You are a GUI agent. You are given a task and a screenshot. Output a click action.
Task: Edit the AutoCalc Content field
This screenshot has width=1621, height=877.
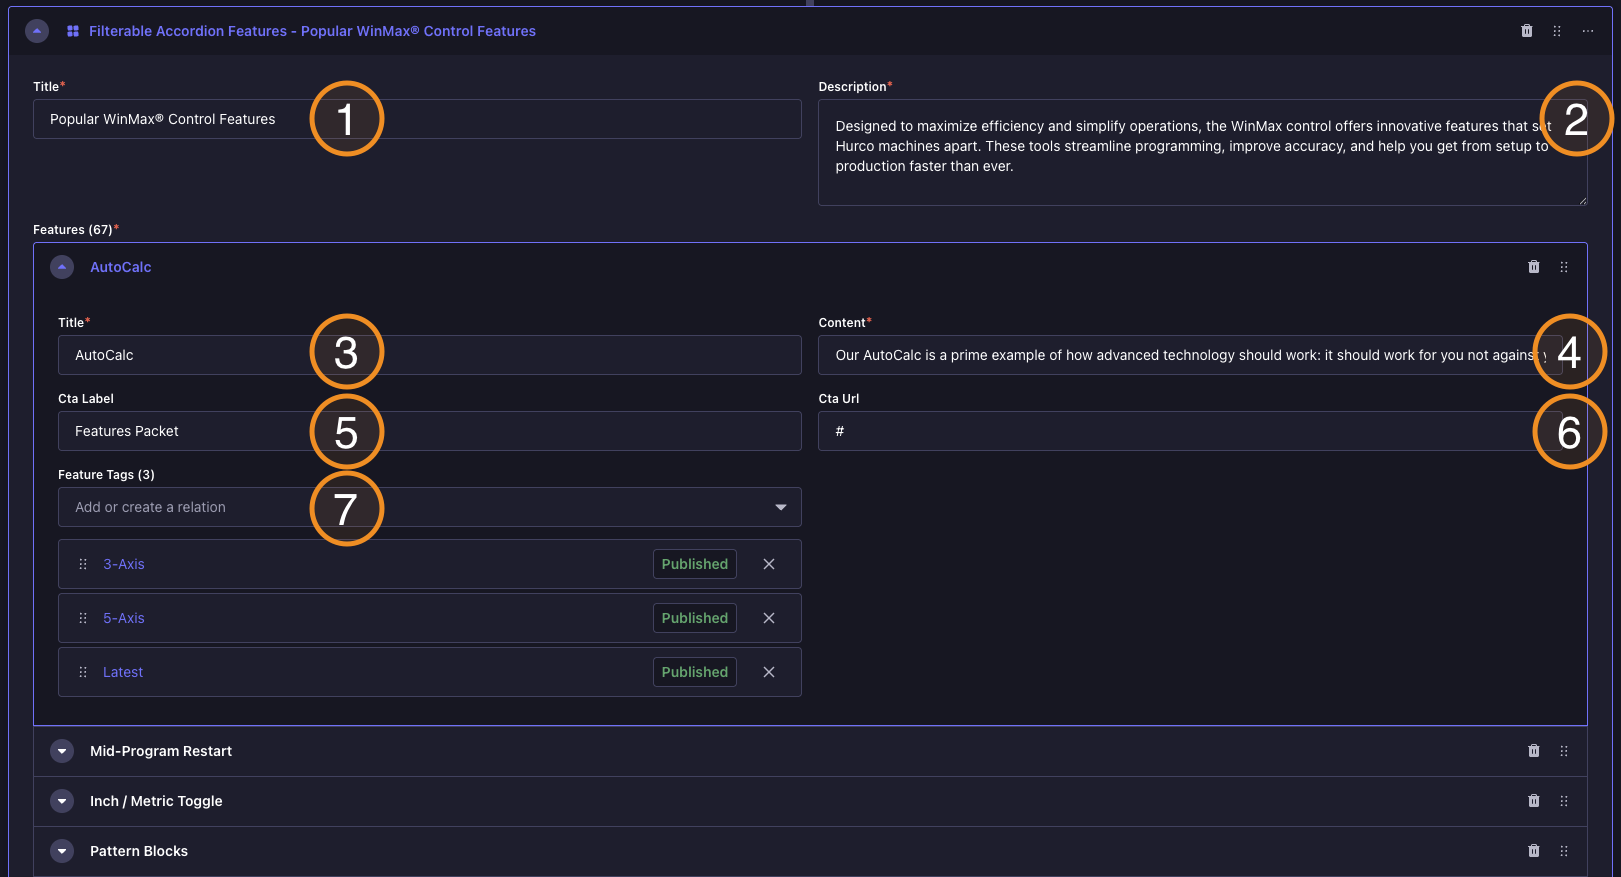coord(1190,355)
